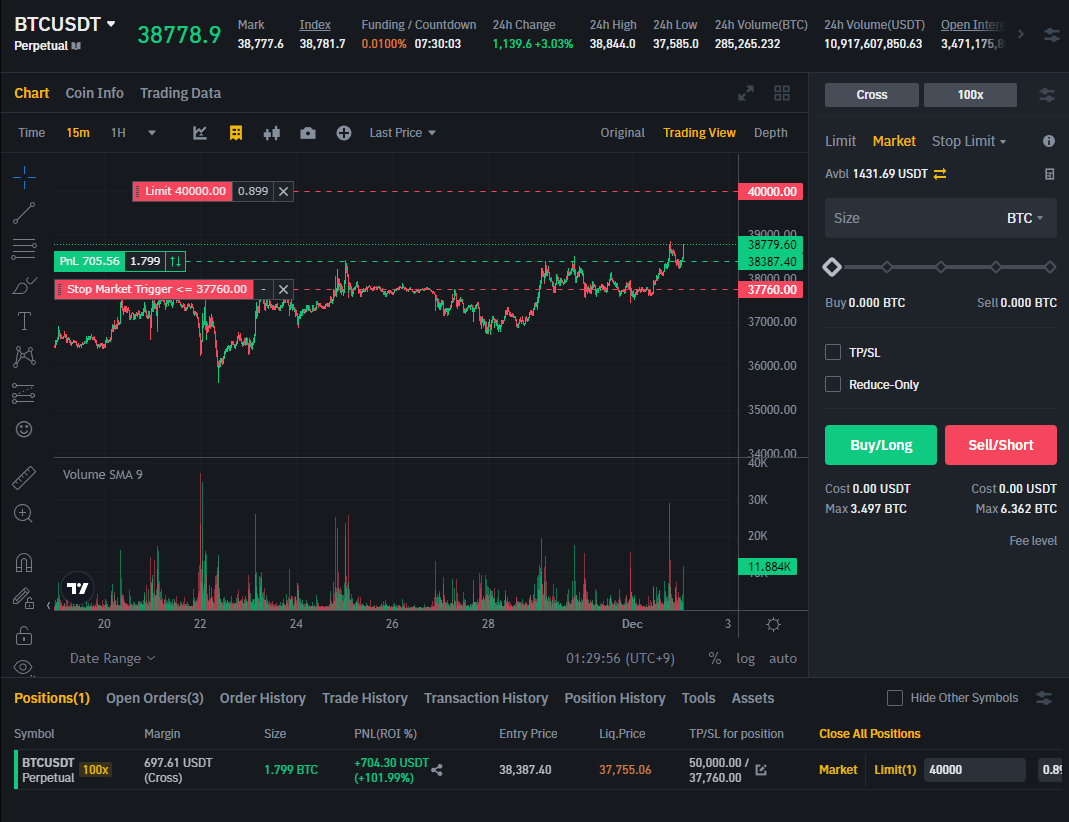The image size is (1069, 822).
Task: Toggle lock all drawing tools
Action: pyautogui.click(x=24, y=635)
